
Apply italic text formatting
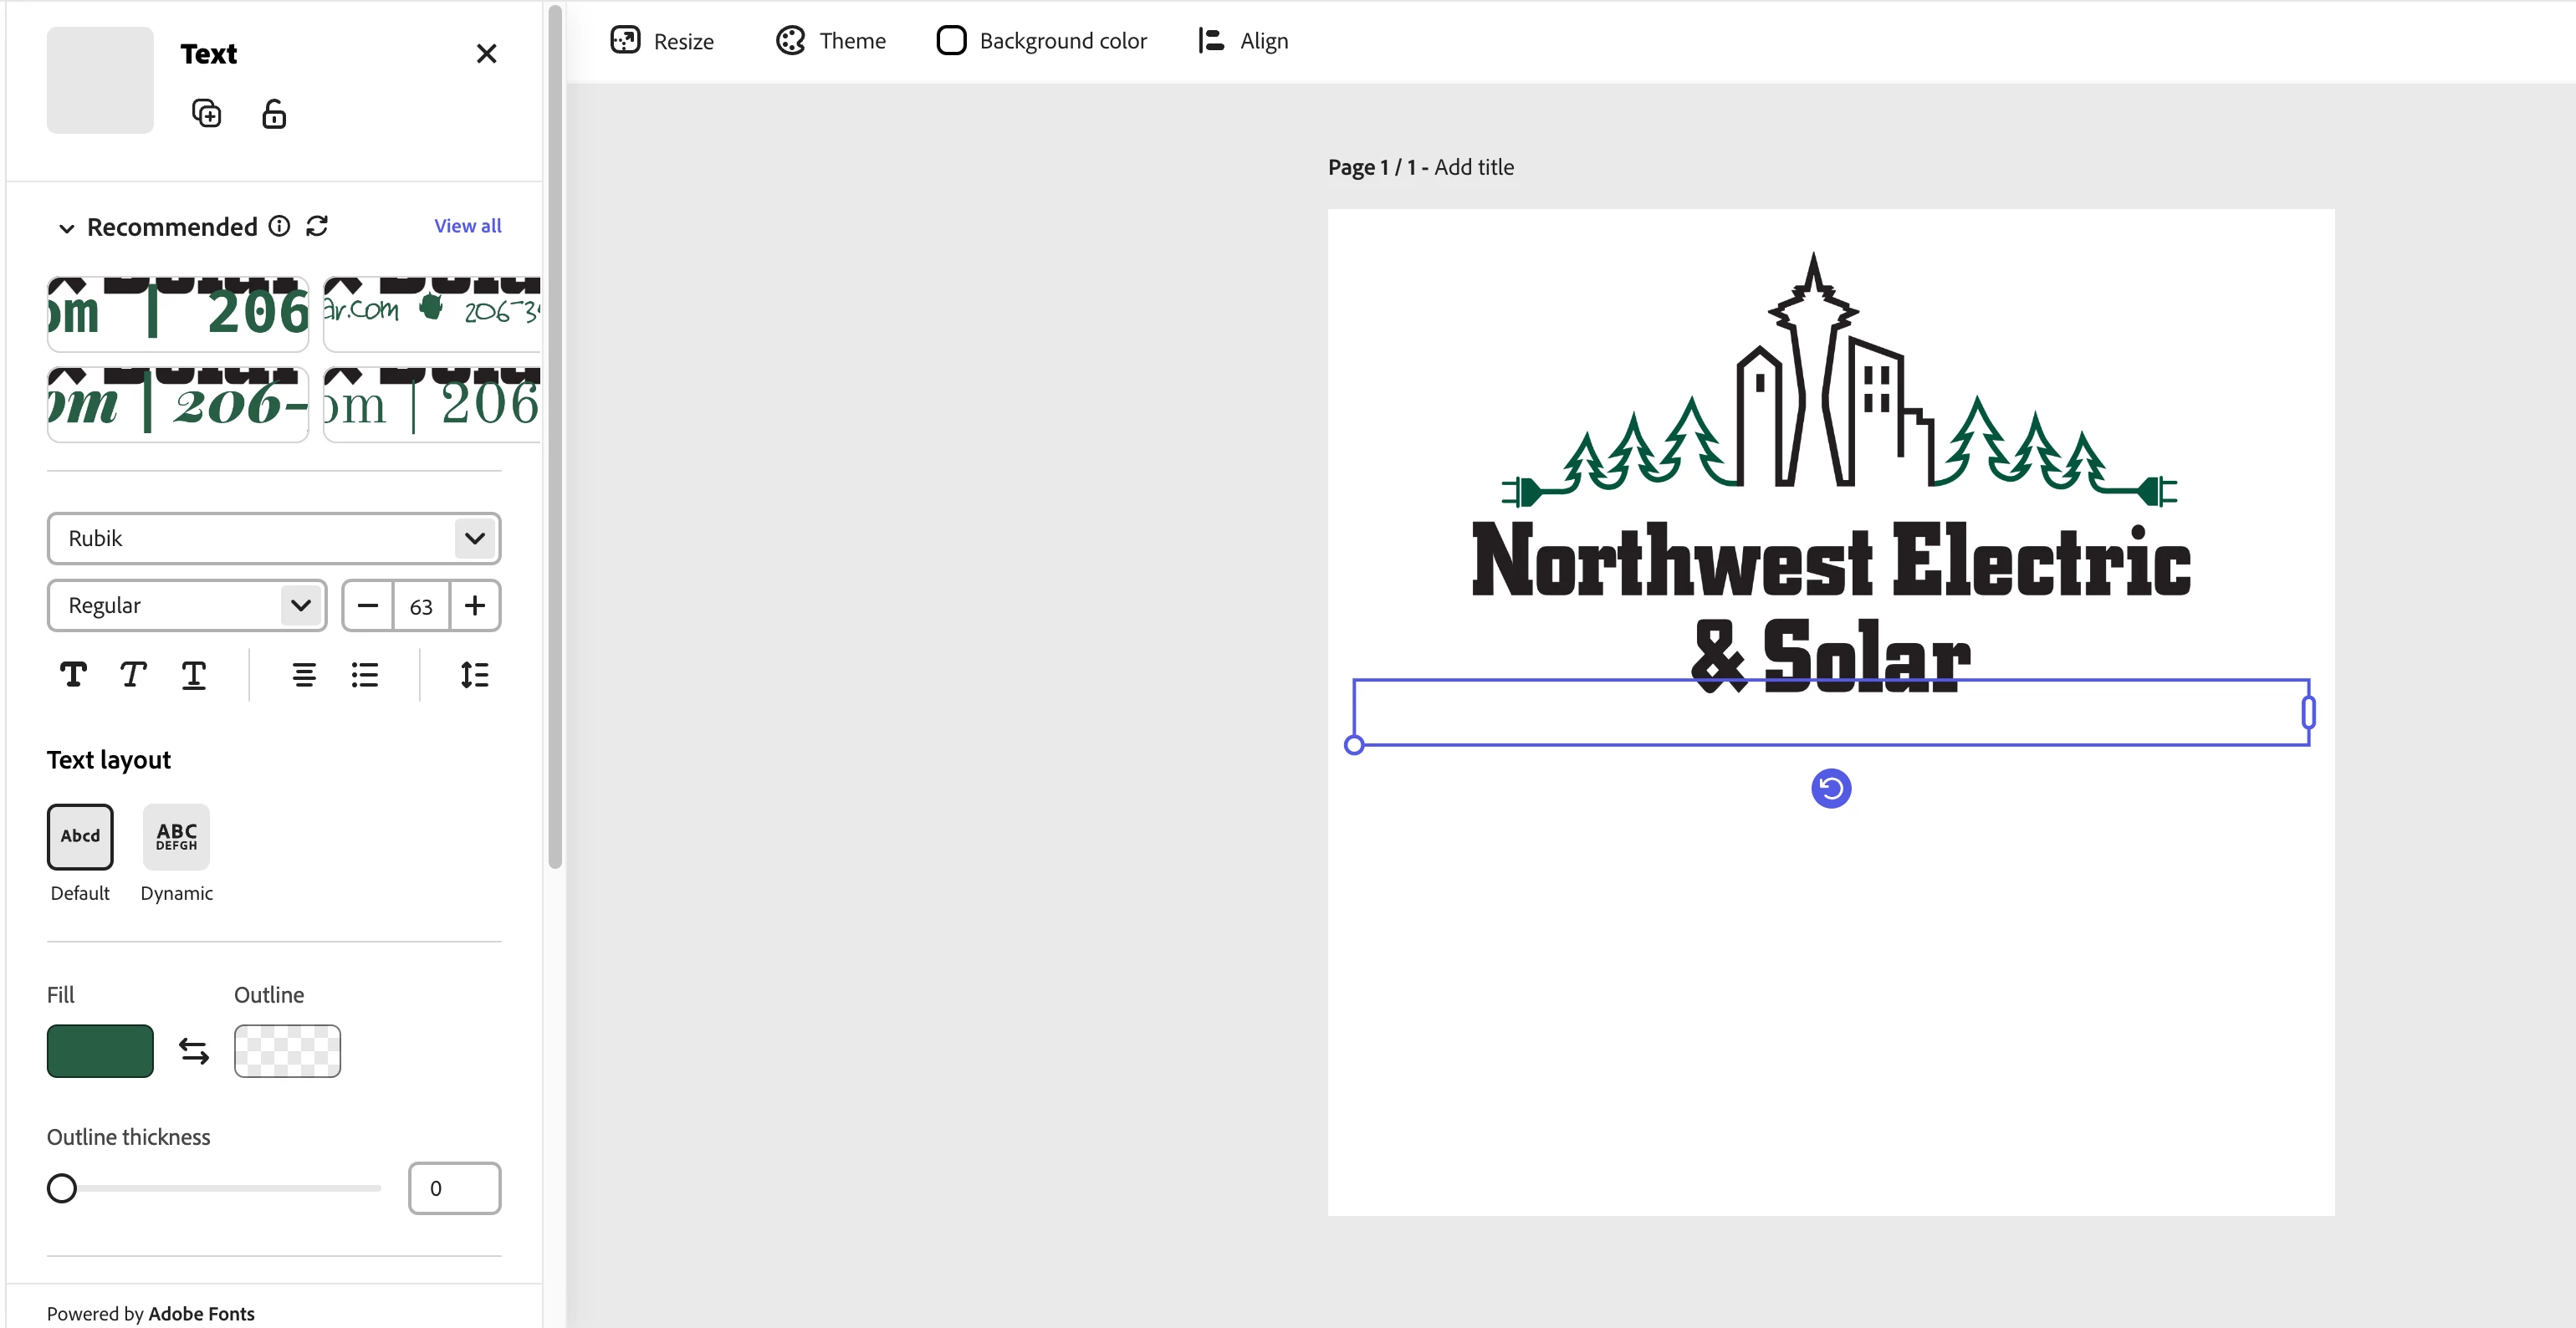coord(133,675)
